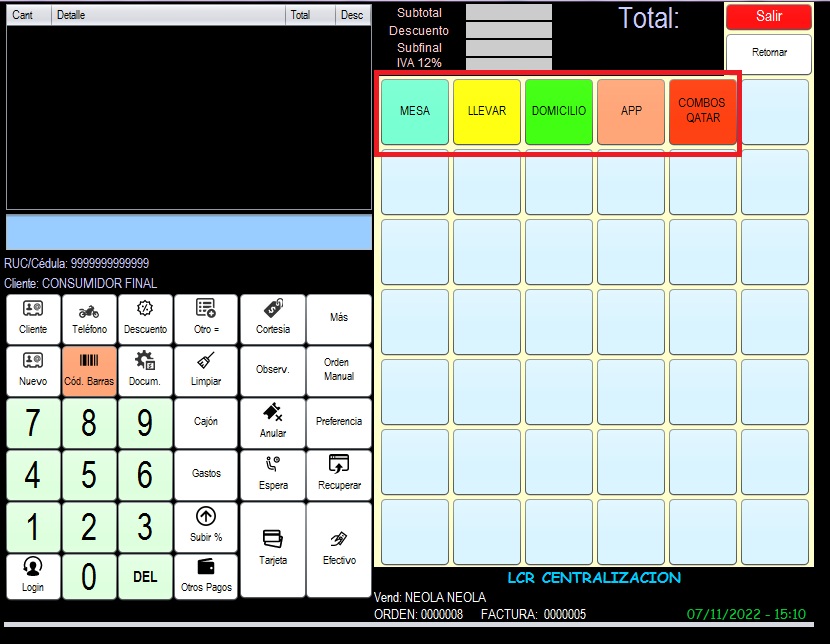Choose Efectivo cash payment
The width and height of the screenshot is (830, 644).
[339, 548]
